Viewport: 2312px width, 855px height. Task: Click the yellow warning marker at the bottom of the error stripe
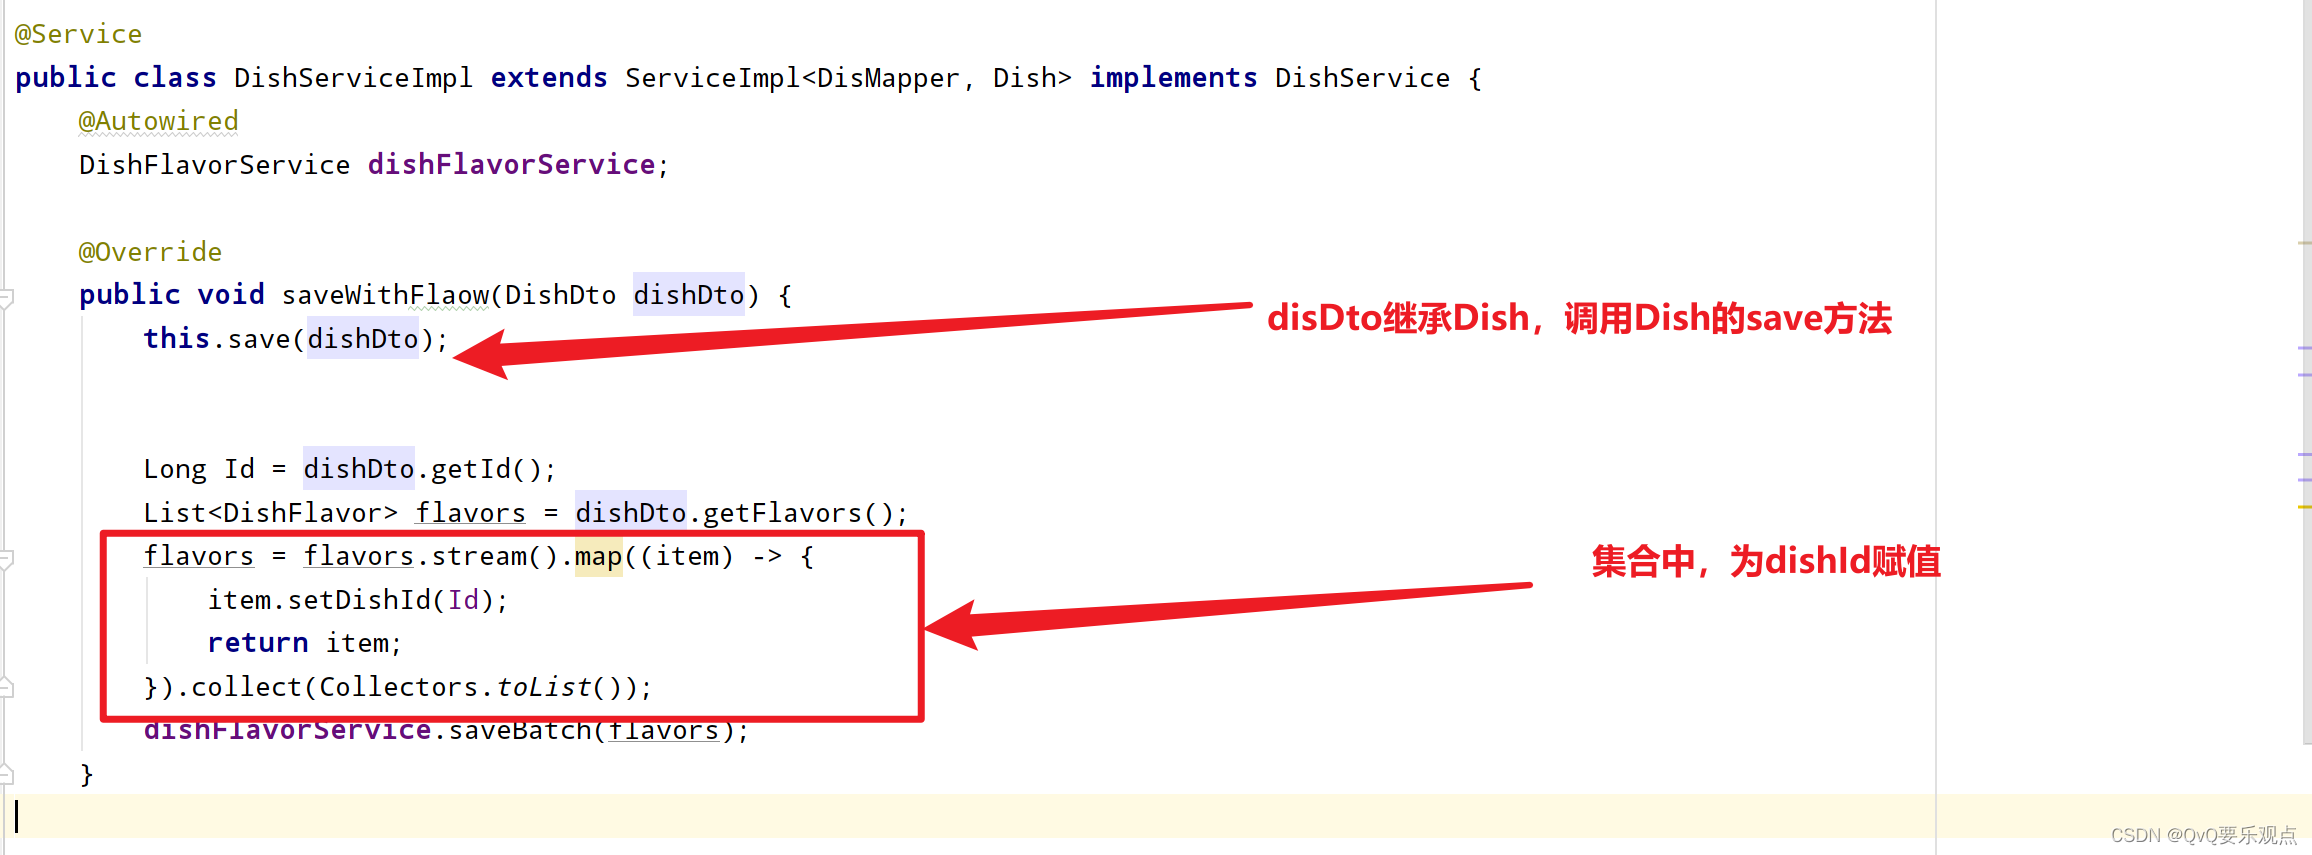tap(2304, 507)
